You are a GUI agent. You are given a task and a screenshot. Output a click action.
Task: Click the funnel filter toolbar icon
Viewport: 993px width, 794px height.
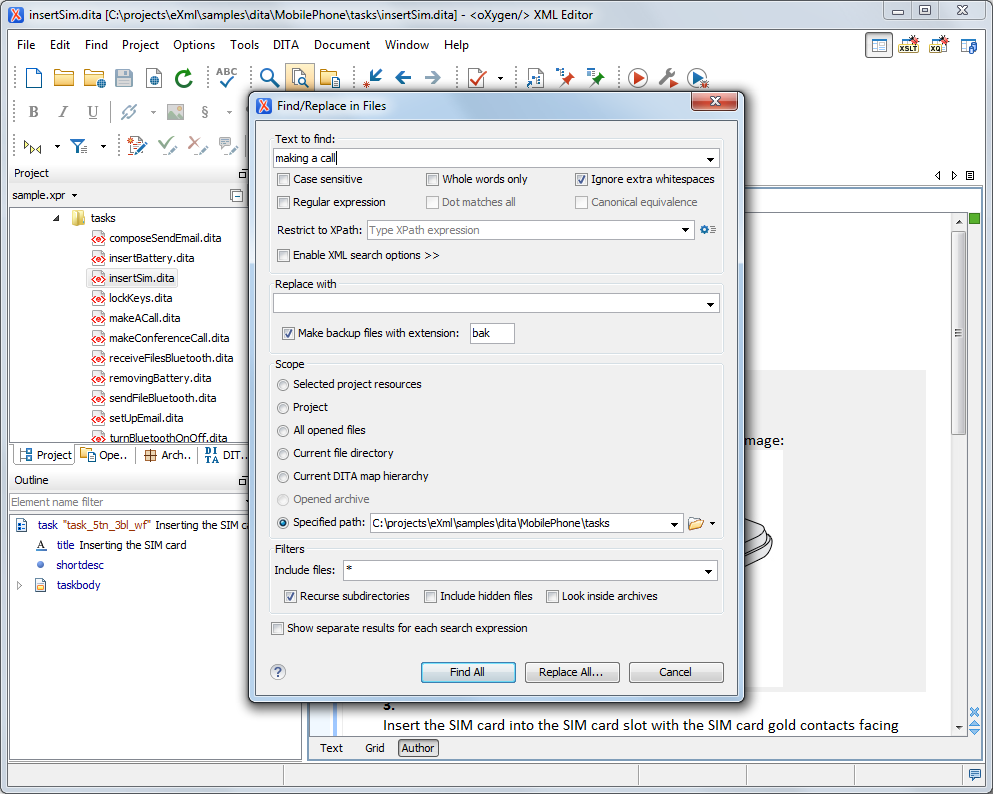click(x=79, y=146)
